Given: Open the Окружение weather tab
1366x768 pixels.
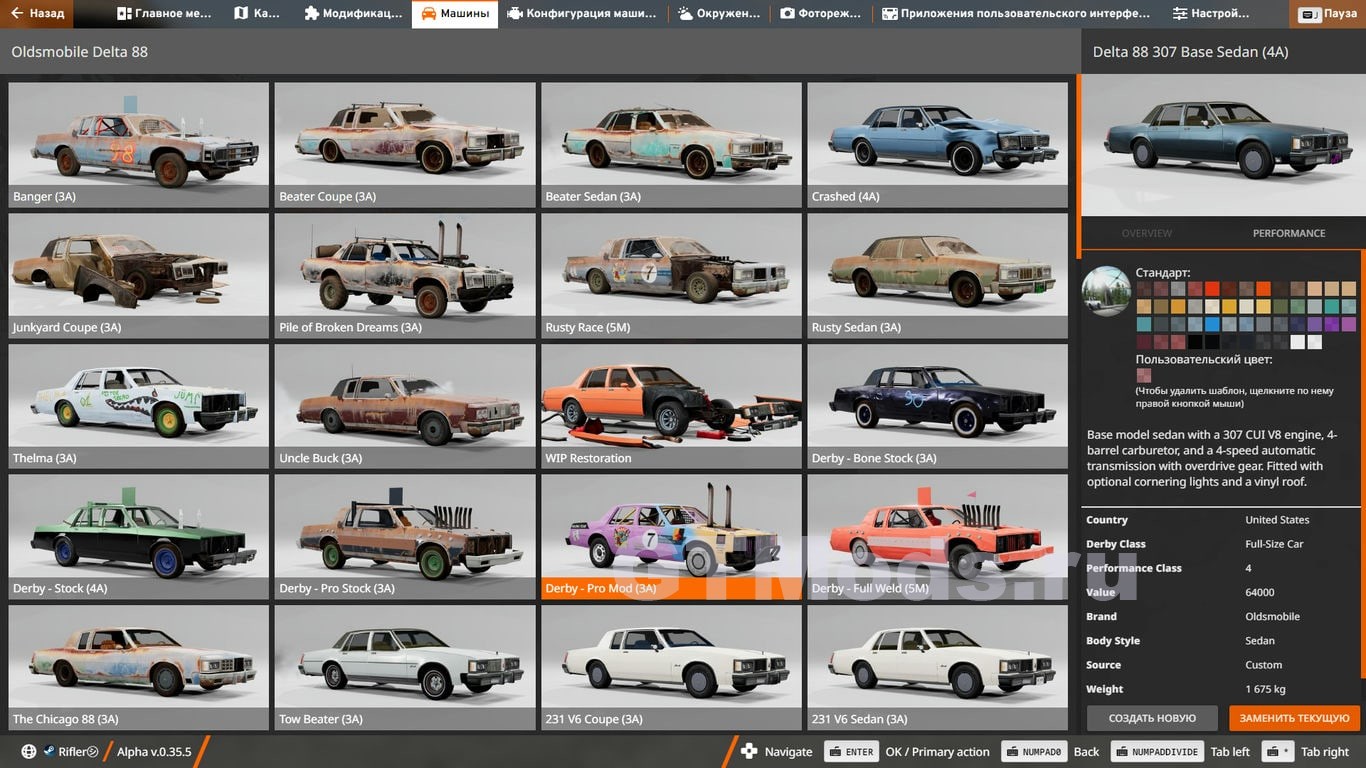Looking at the screenshot, I should point(719,14).
